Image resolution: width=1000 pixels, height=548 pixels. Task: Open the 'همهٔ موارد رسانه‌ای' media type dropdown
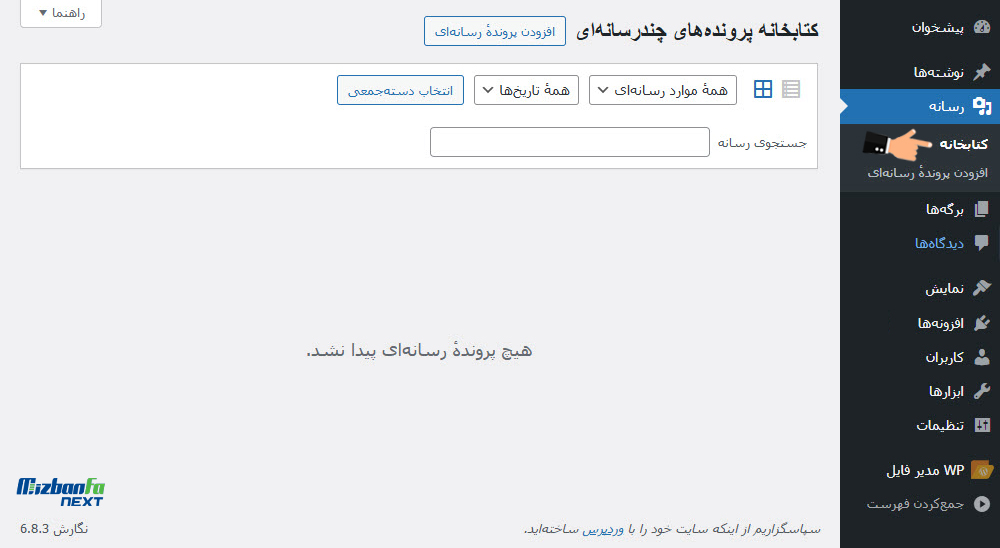pyautogui.click(x=663, y=90)
